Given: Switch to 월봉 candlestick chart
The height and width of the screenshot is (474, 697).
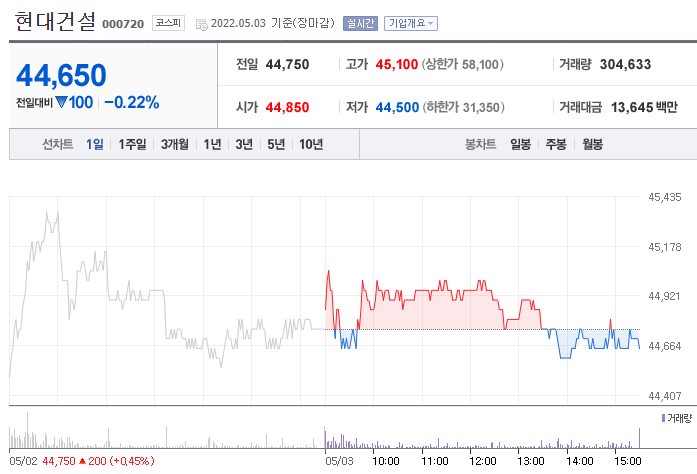Looking at the screenshot, I should 593,144.
